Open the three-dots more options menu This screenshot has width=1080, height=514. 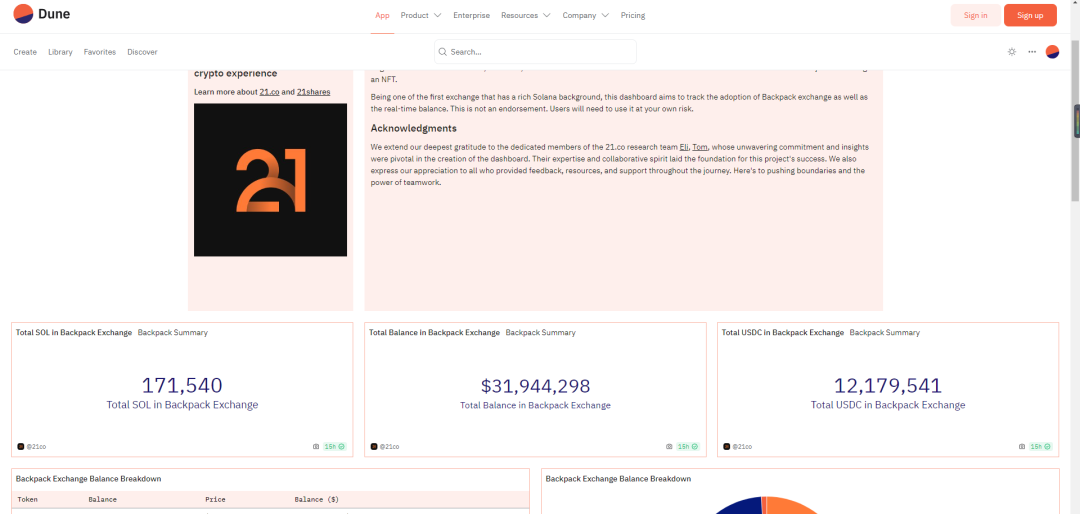pyautogui.click(x=1032, y=52)
